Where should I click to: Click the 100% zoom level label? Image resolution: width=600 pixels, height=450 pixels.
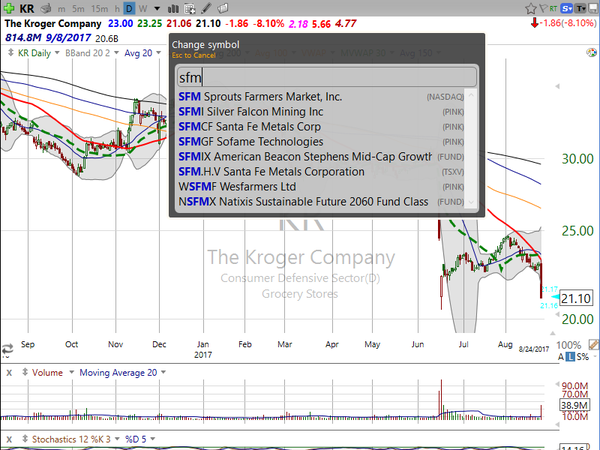pyautogui.click(x=569, y=345)
